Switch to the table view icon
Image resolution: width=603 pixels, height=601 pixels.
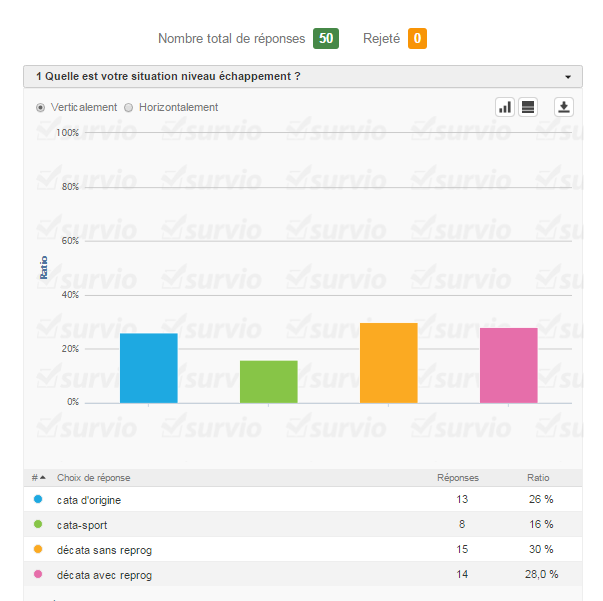(529, 107)
